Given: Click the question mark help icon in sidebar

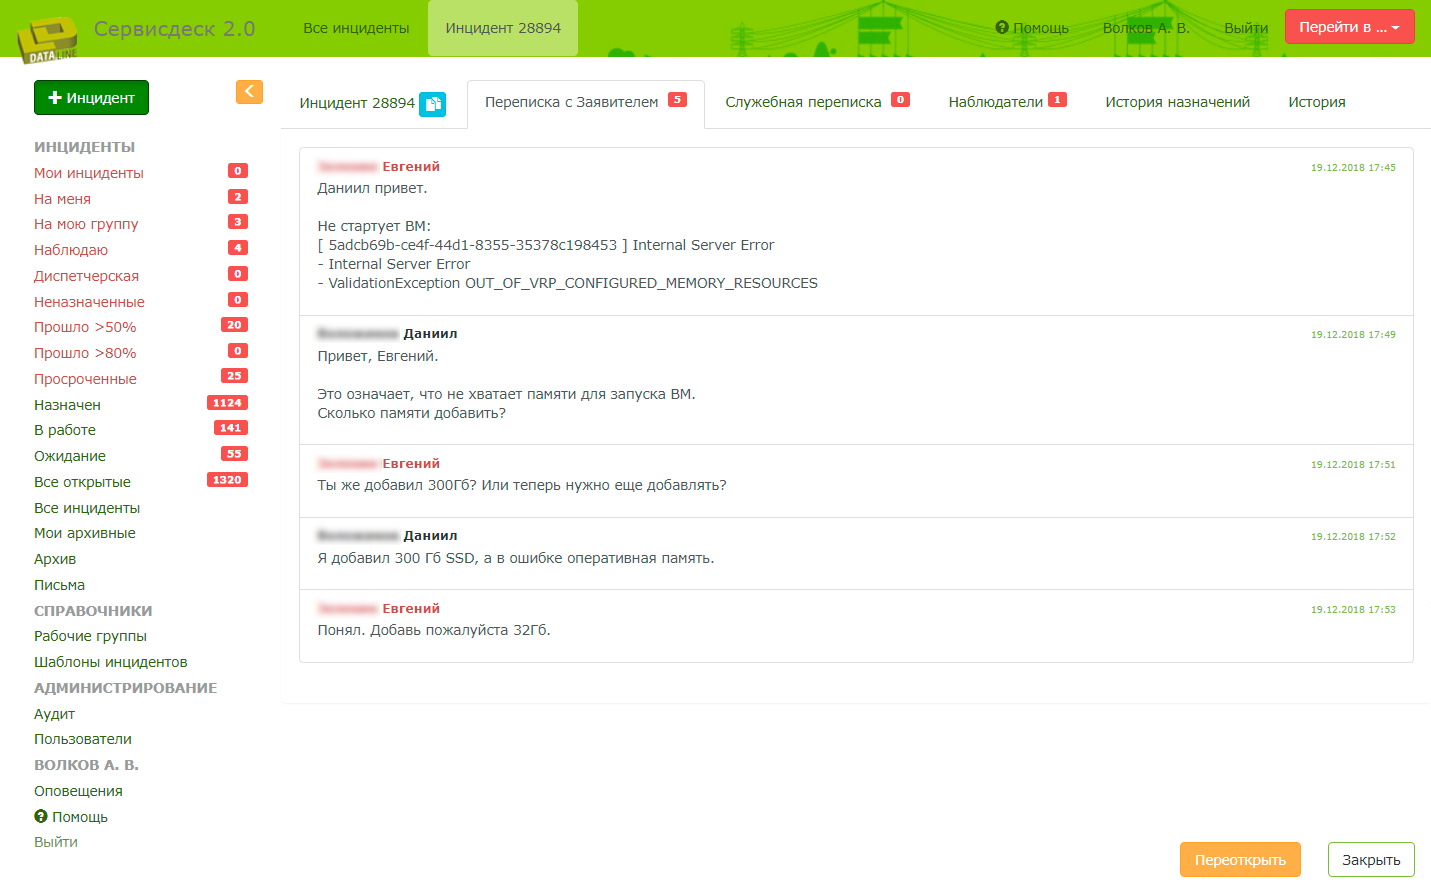Looking at the screenshot, I should point(40,816).
